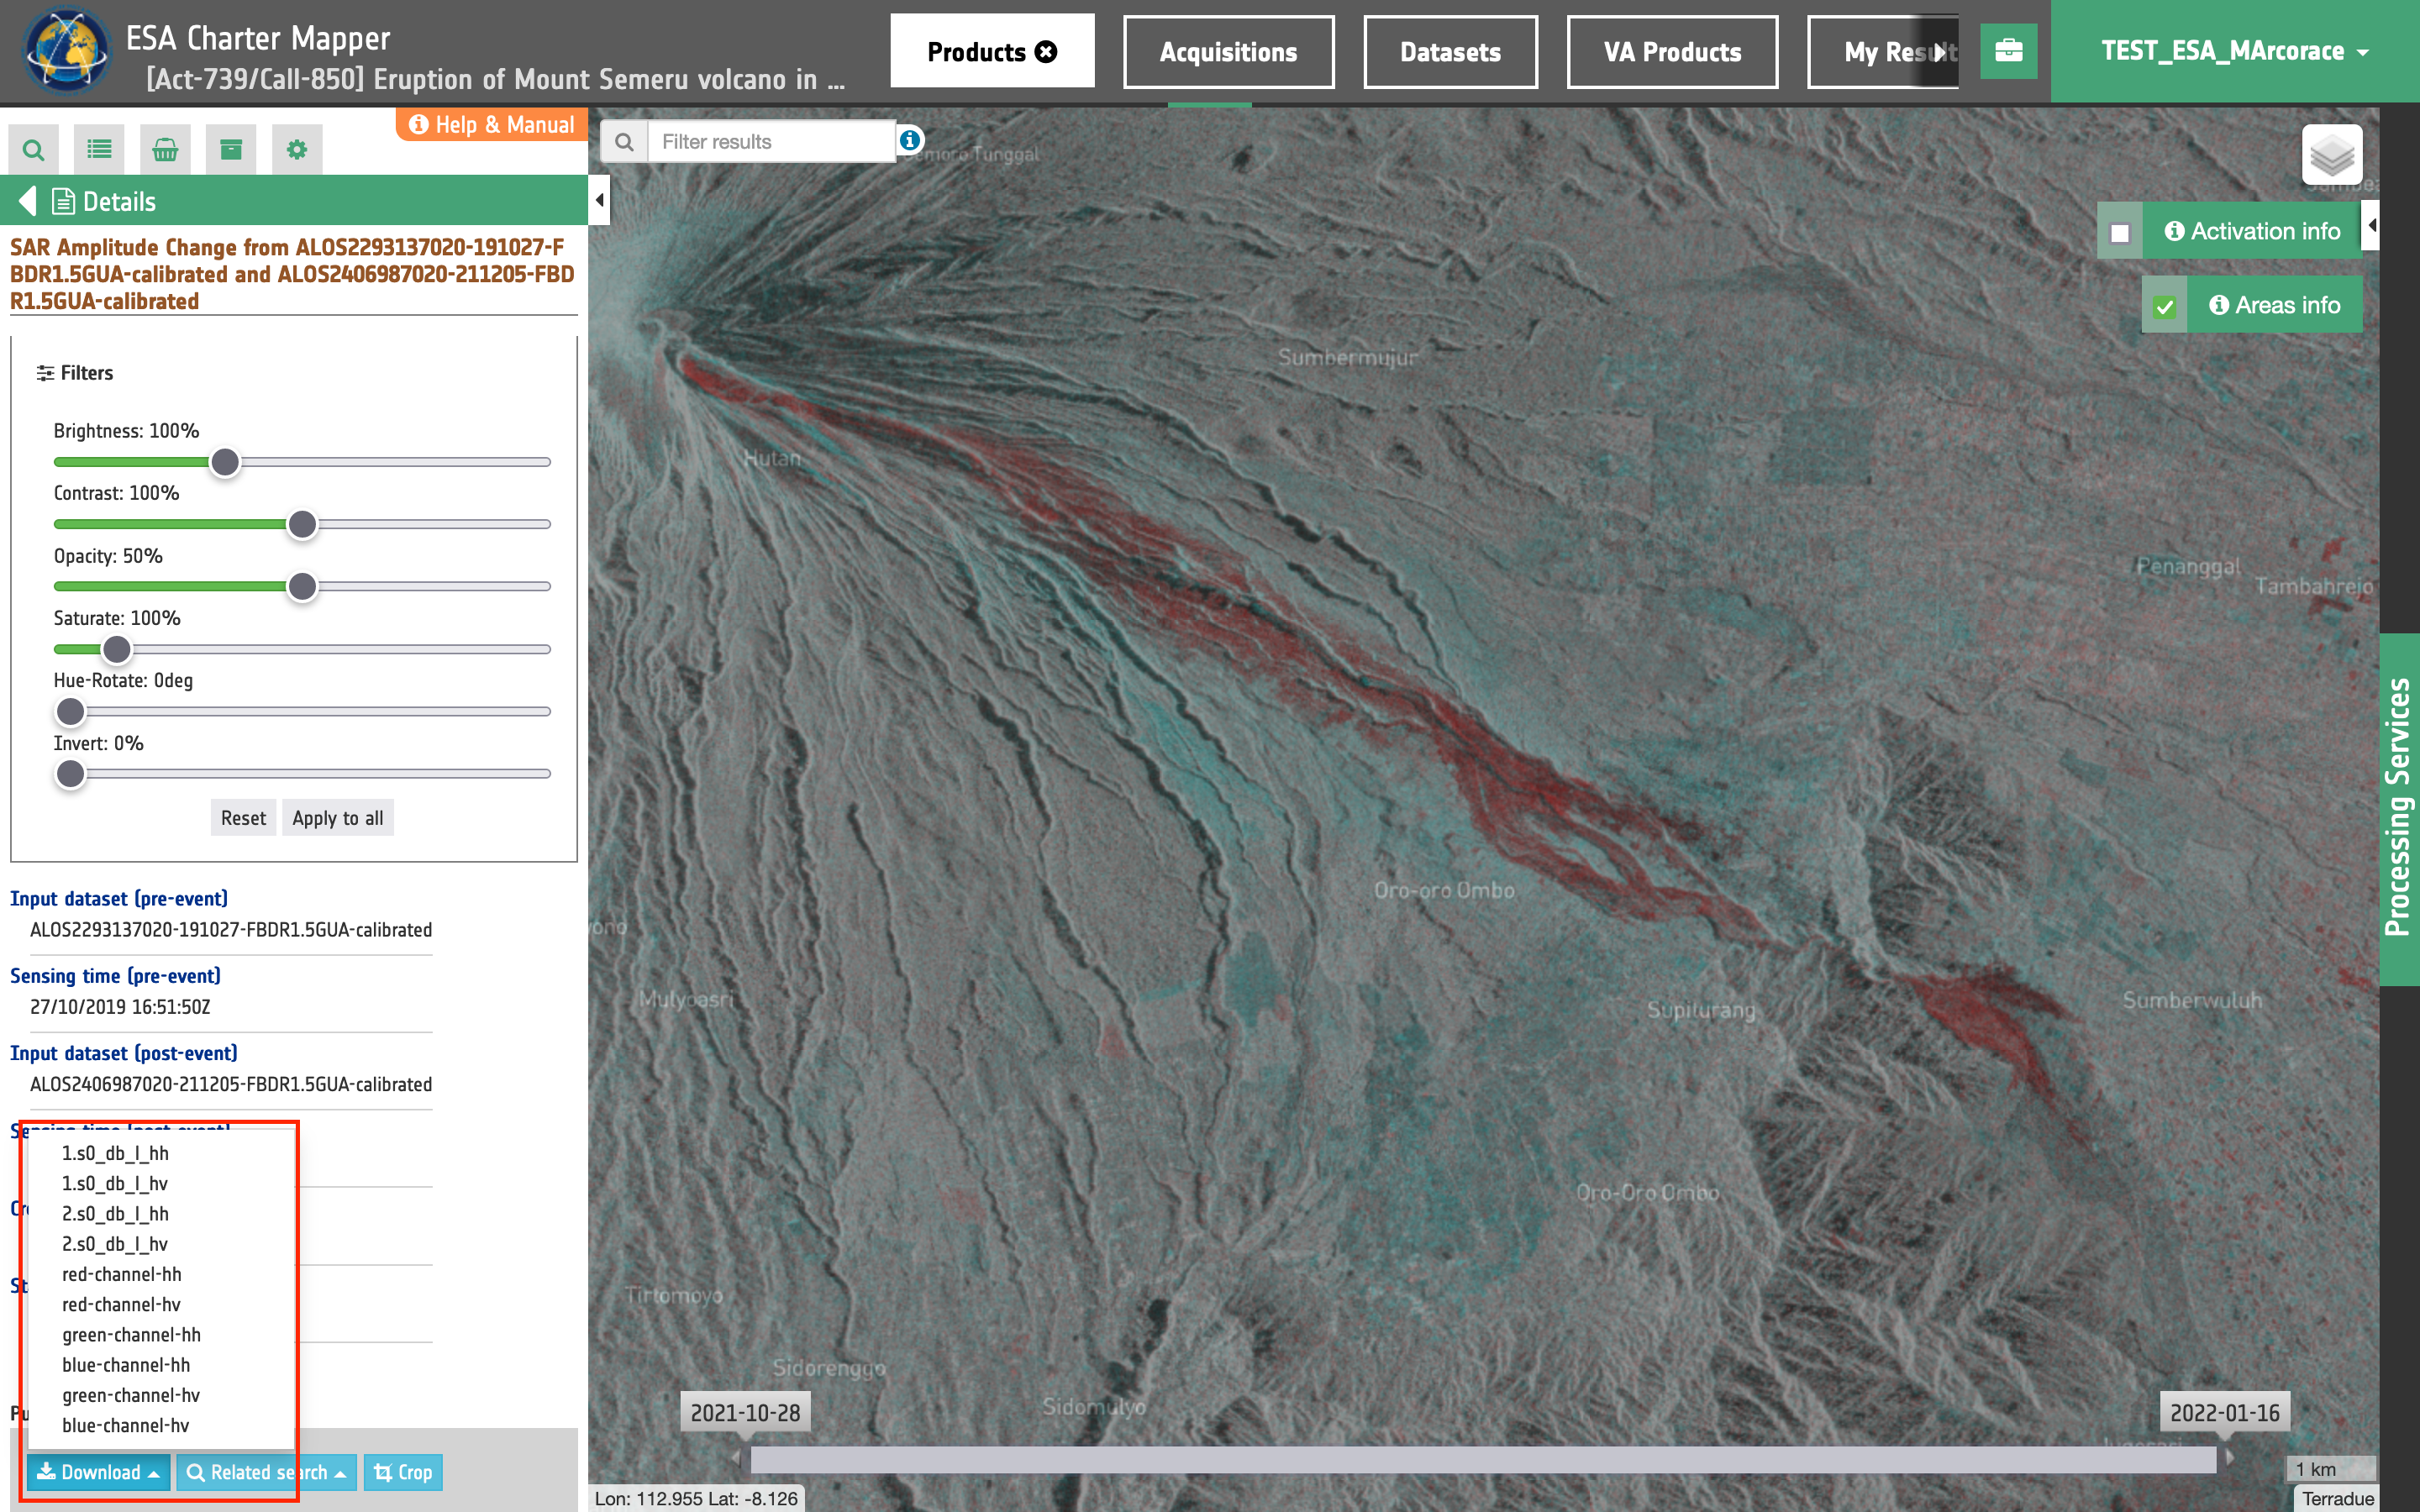Image resolution: width=2420 pixels, height=1512 pixels.
Task: Click the info icon beside filter field
Action: pyautogui.click(x=910, y=140)
